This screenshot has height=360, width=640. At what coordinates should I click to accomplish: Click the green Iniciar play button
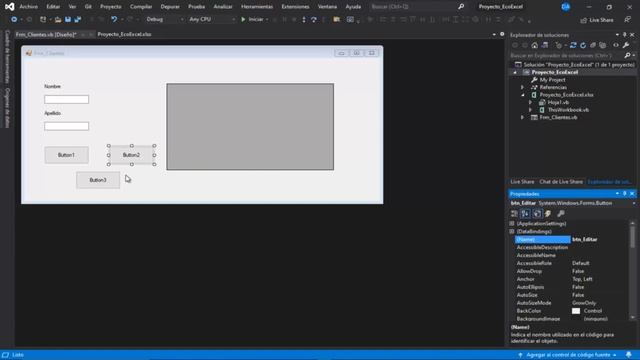(243, 19)
